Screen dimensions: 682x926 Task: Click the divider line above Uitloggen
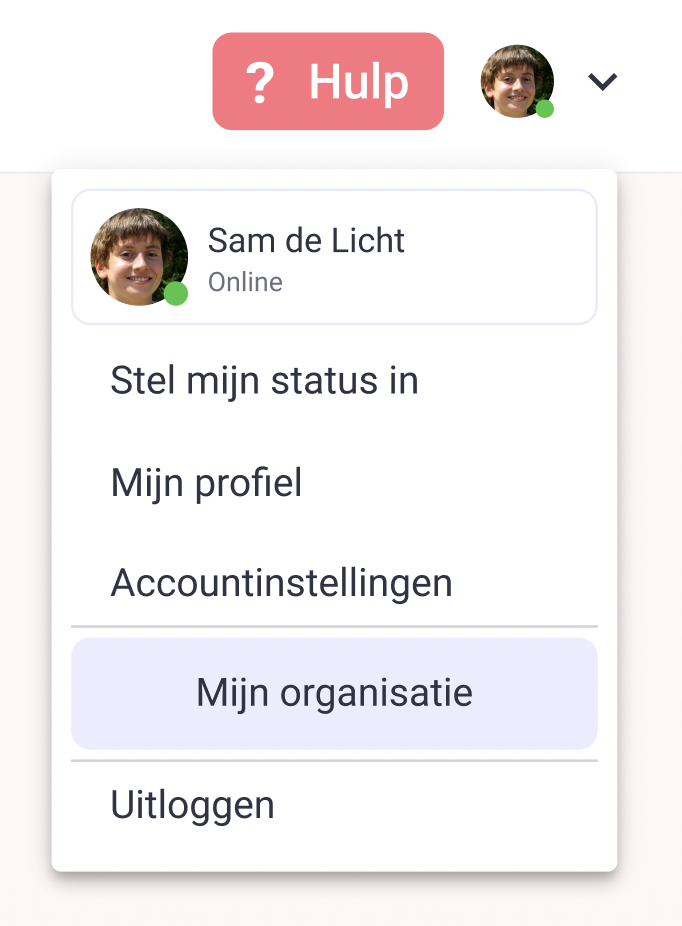(x=334, y=761)
